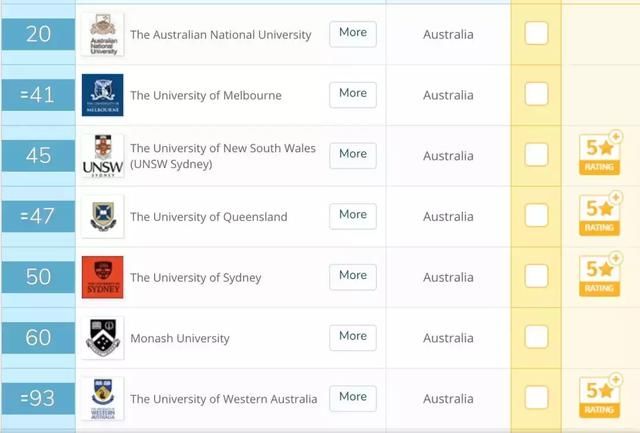Open The University of Sydney link
The image size is (640, 433).
pyautogui.click(x=196, y=278)
